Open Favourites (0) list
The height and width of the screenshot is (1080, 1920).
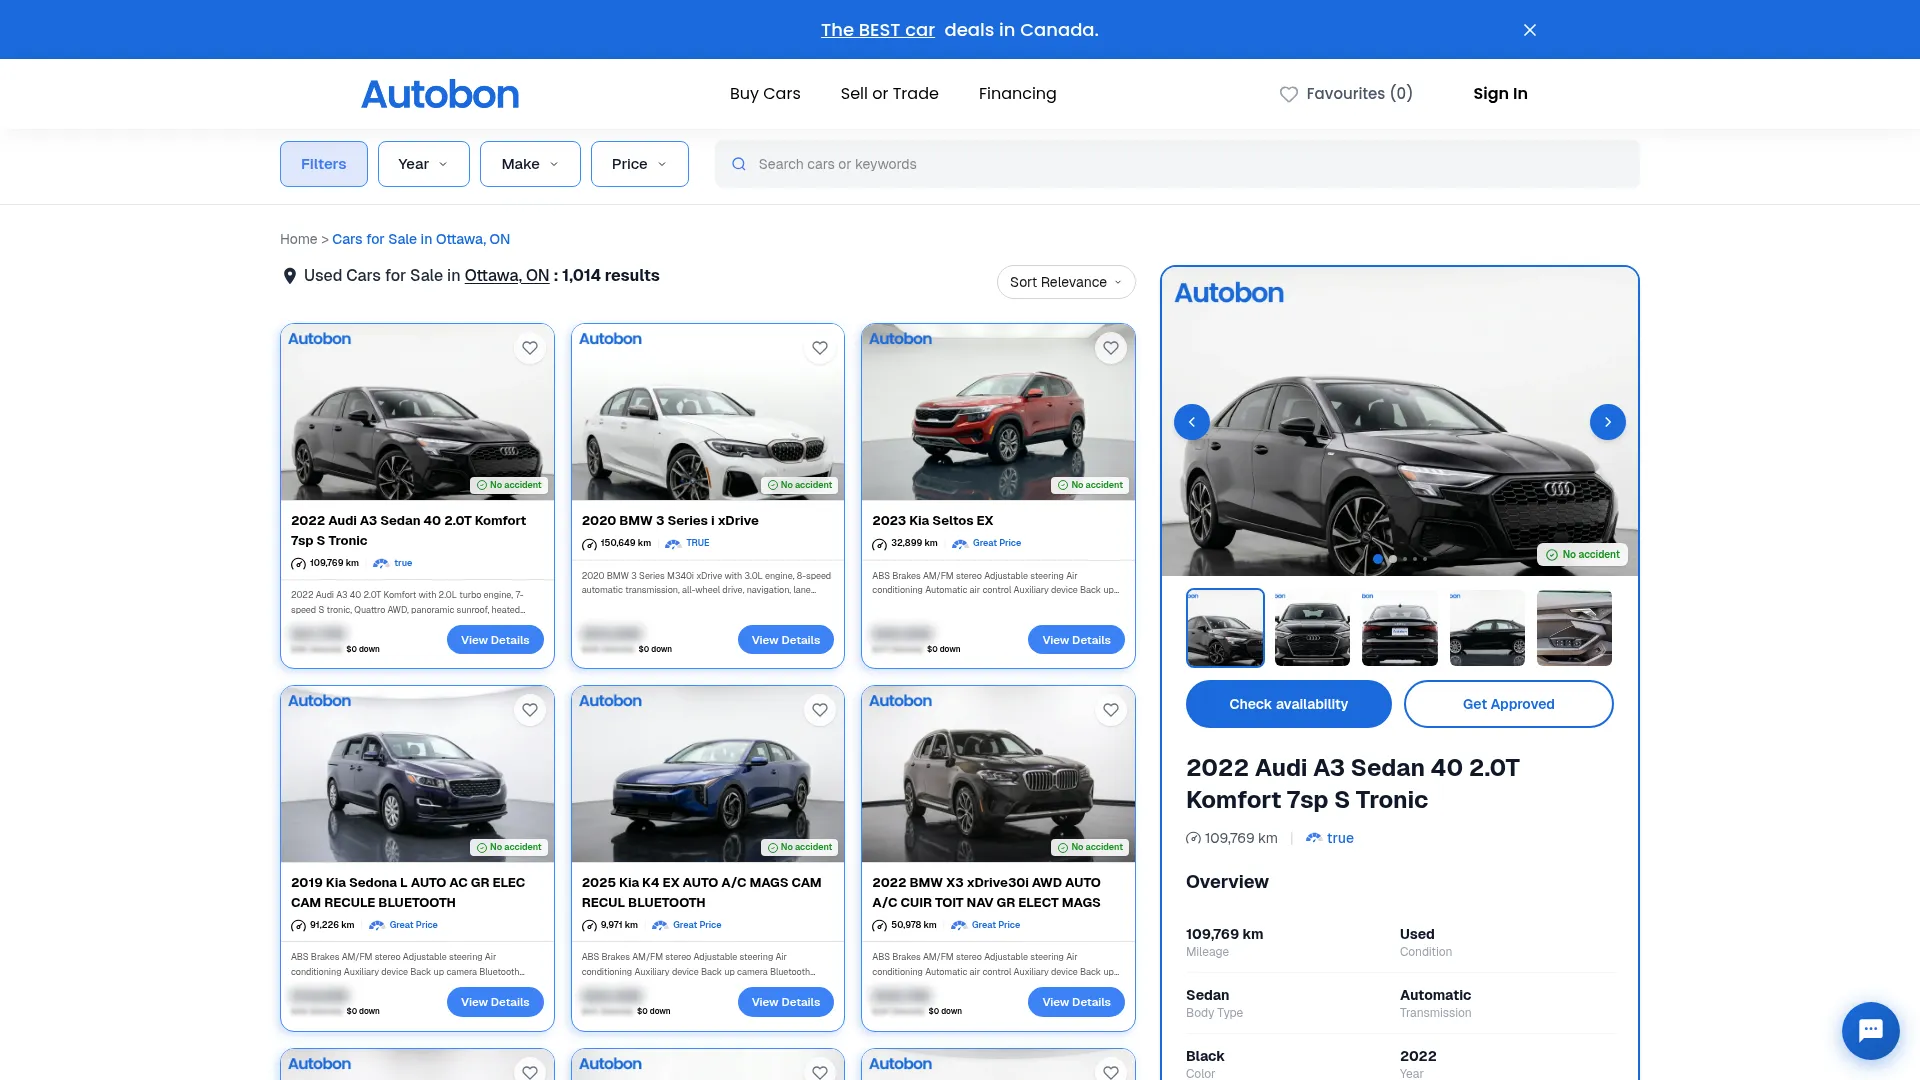click(1346, 93)
